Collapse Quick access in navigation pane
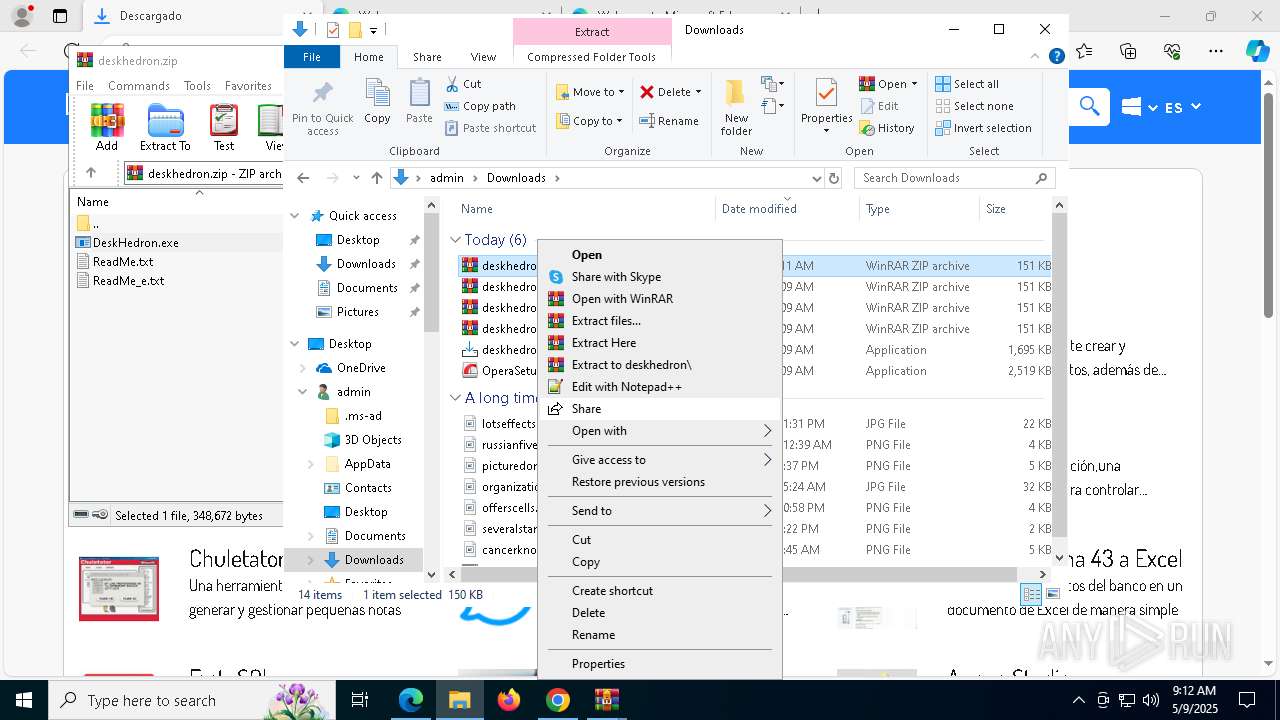The height and width of the screenshot is (720, 1280). pos(295,216)
